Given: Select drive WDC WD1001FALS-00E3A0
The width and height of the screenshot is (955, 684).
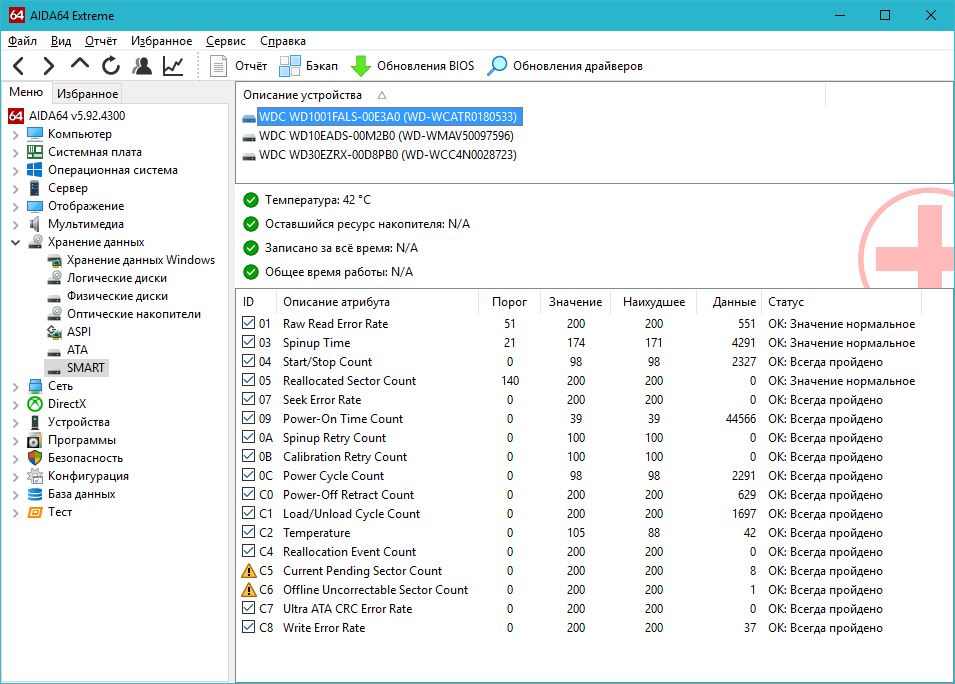Looking at the screenshot, I should pos(388,116).
